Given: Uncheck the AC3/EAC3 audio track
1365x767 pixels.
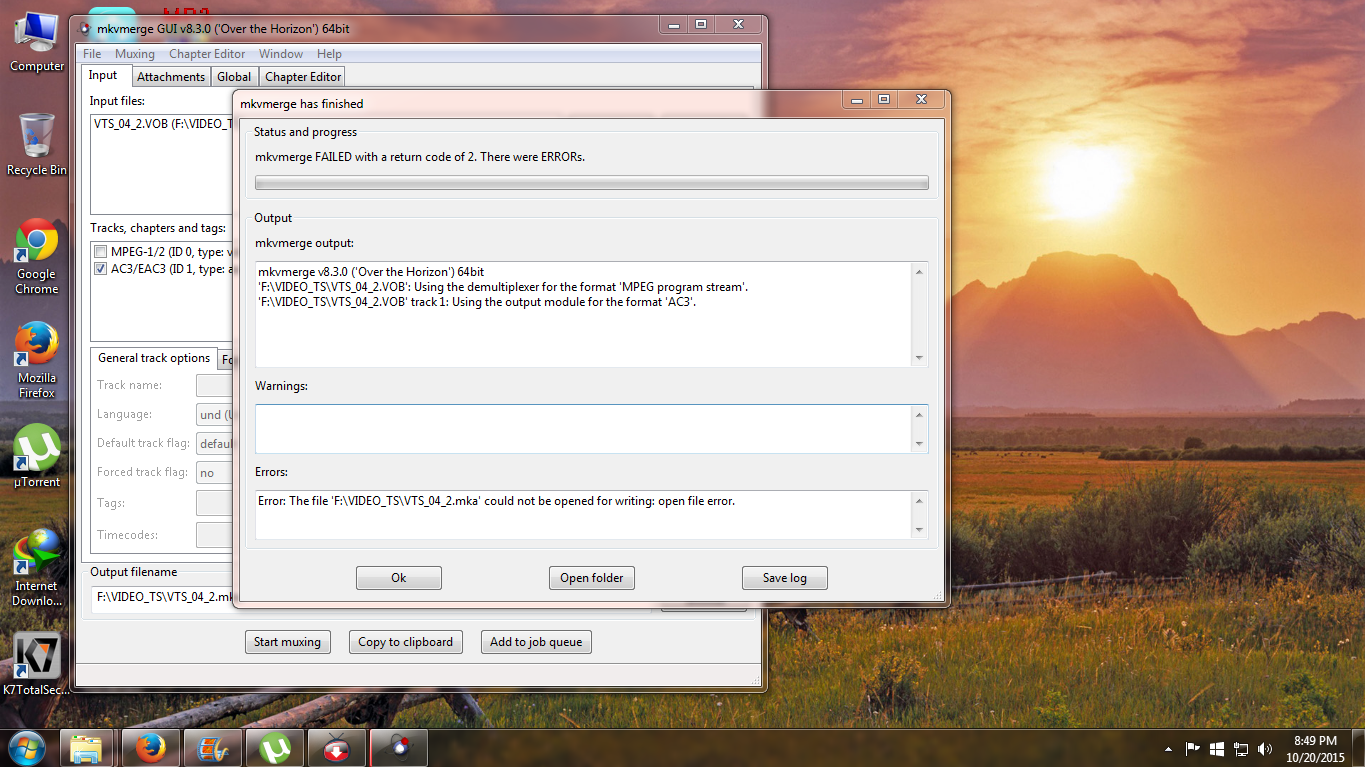Looking at the screenshot, I should tap(100, 269).
